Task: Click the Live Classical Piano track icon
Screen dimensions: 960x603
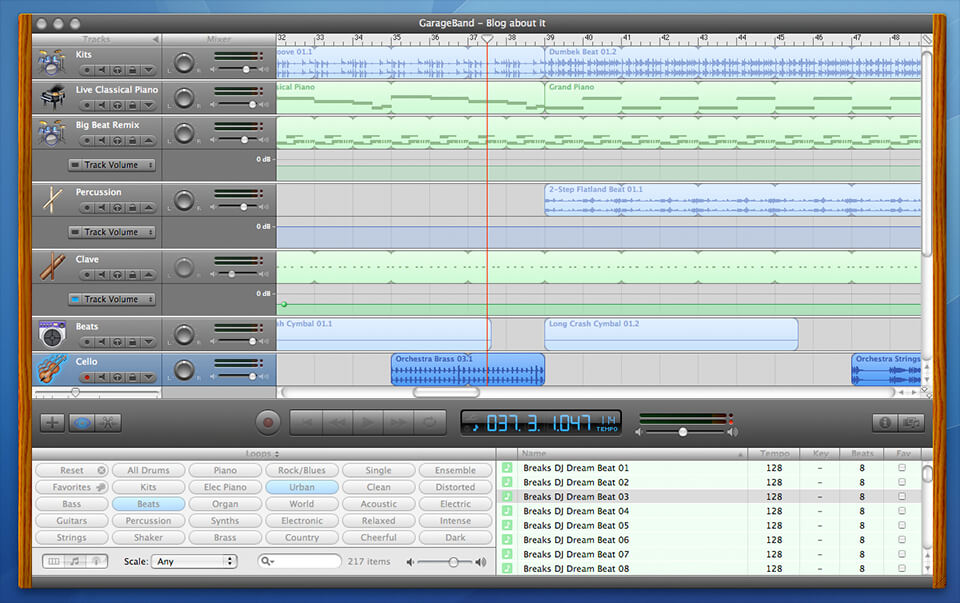Action: (x=53, y=97)
